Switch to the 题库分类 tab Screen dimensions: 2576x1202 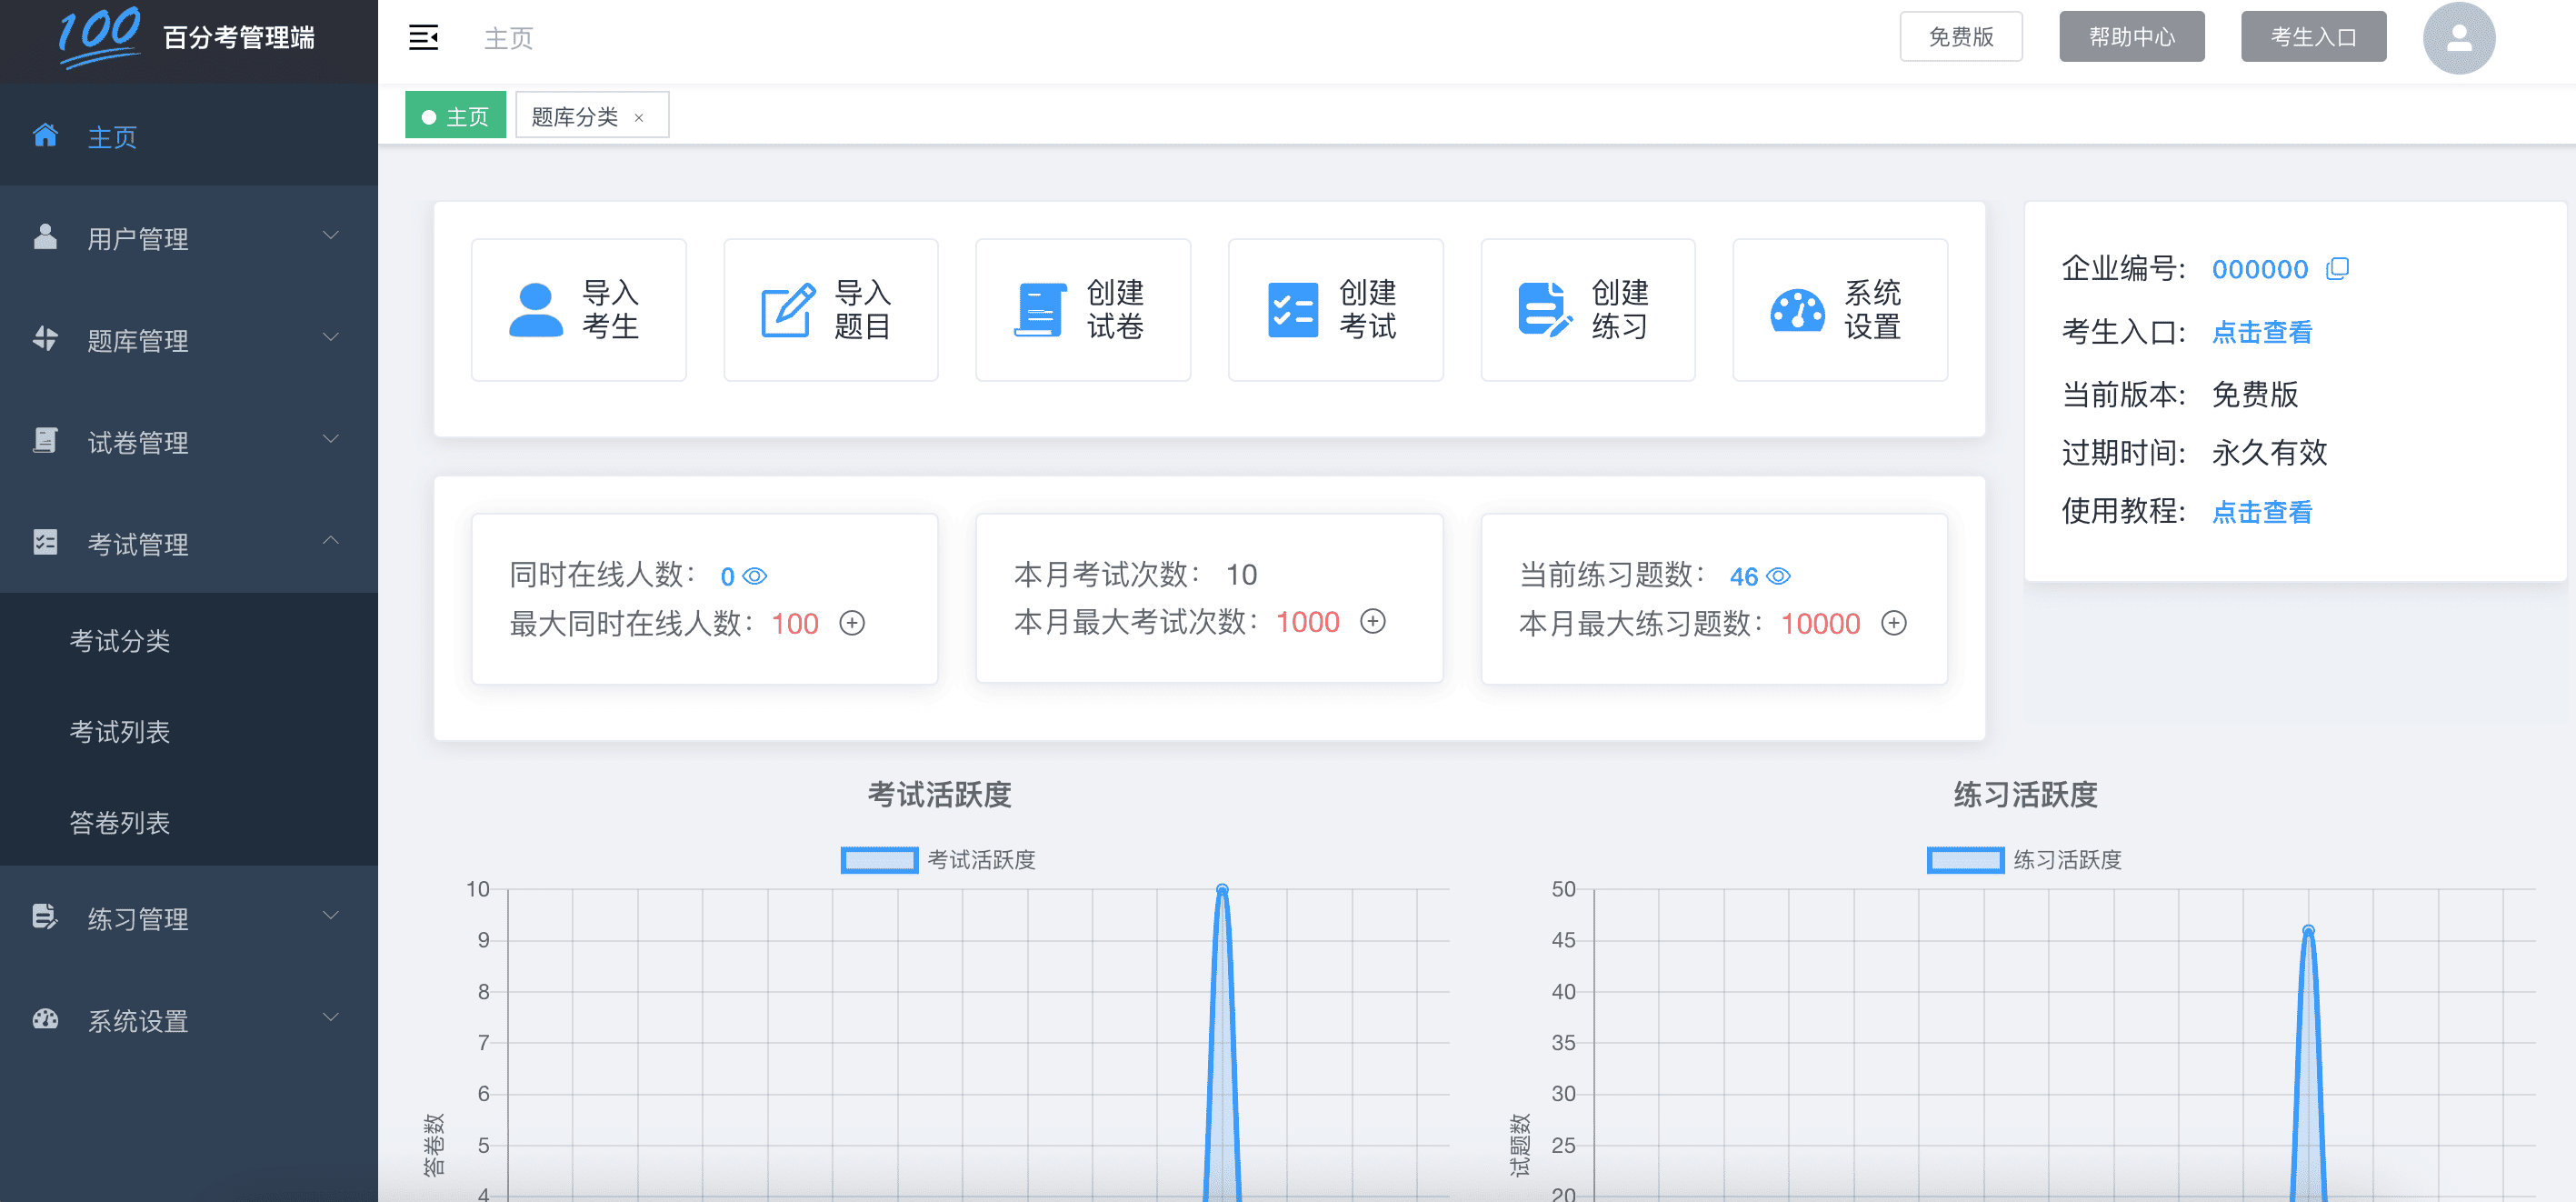577,115
